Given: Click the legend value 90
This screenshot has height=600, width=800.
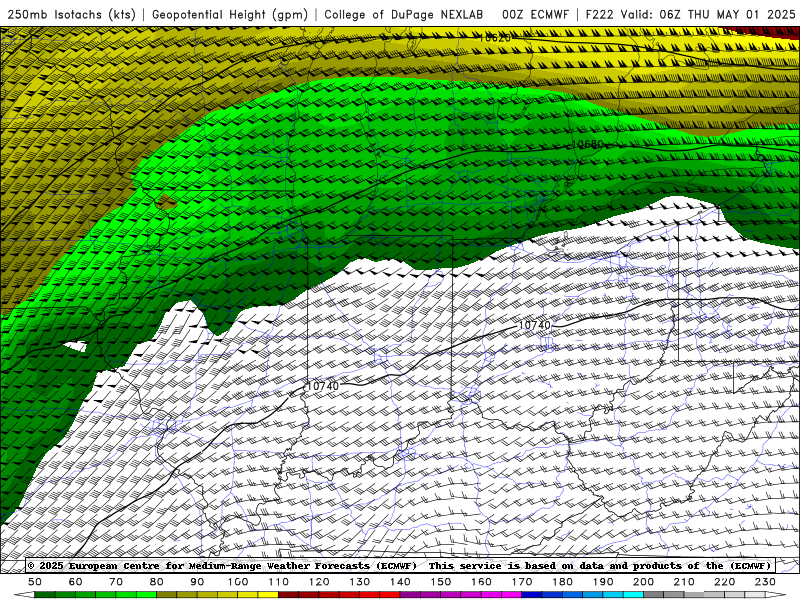Looking at the screenshot, I should 197,582.
